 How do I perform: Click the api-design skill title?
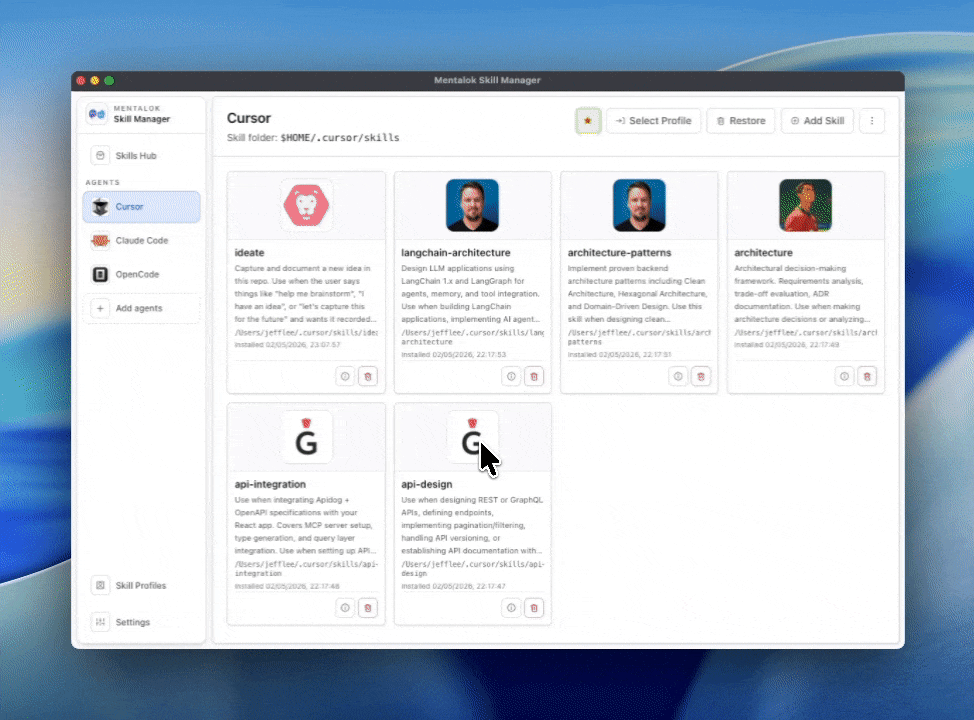(427, 485)
